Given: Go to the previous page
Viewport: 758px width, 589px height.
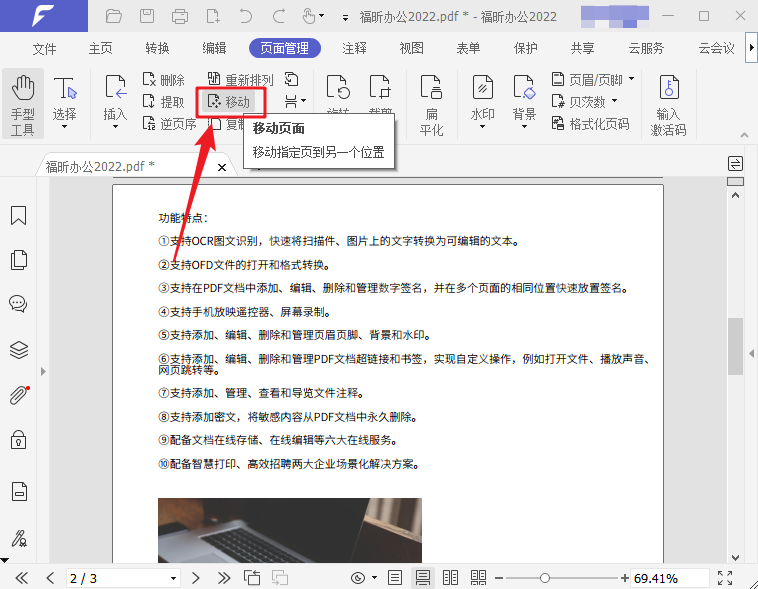Looking at the screenshot, I should pos(50,578).
